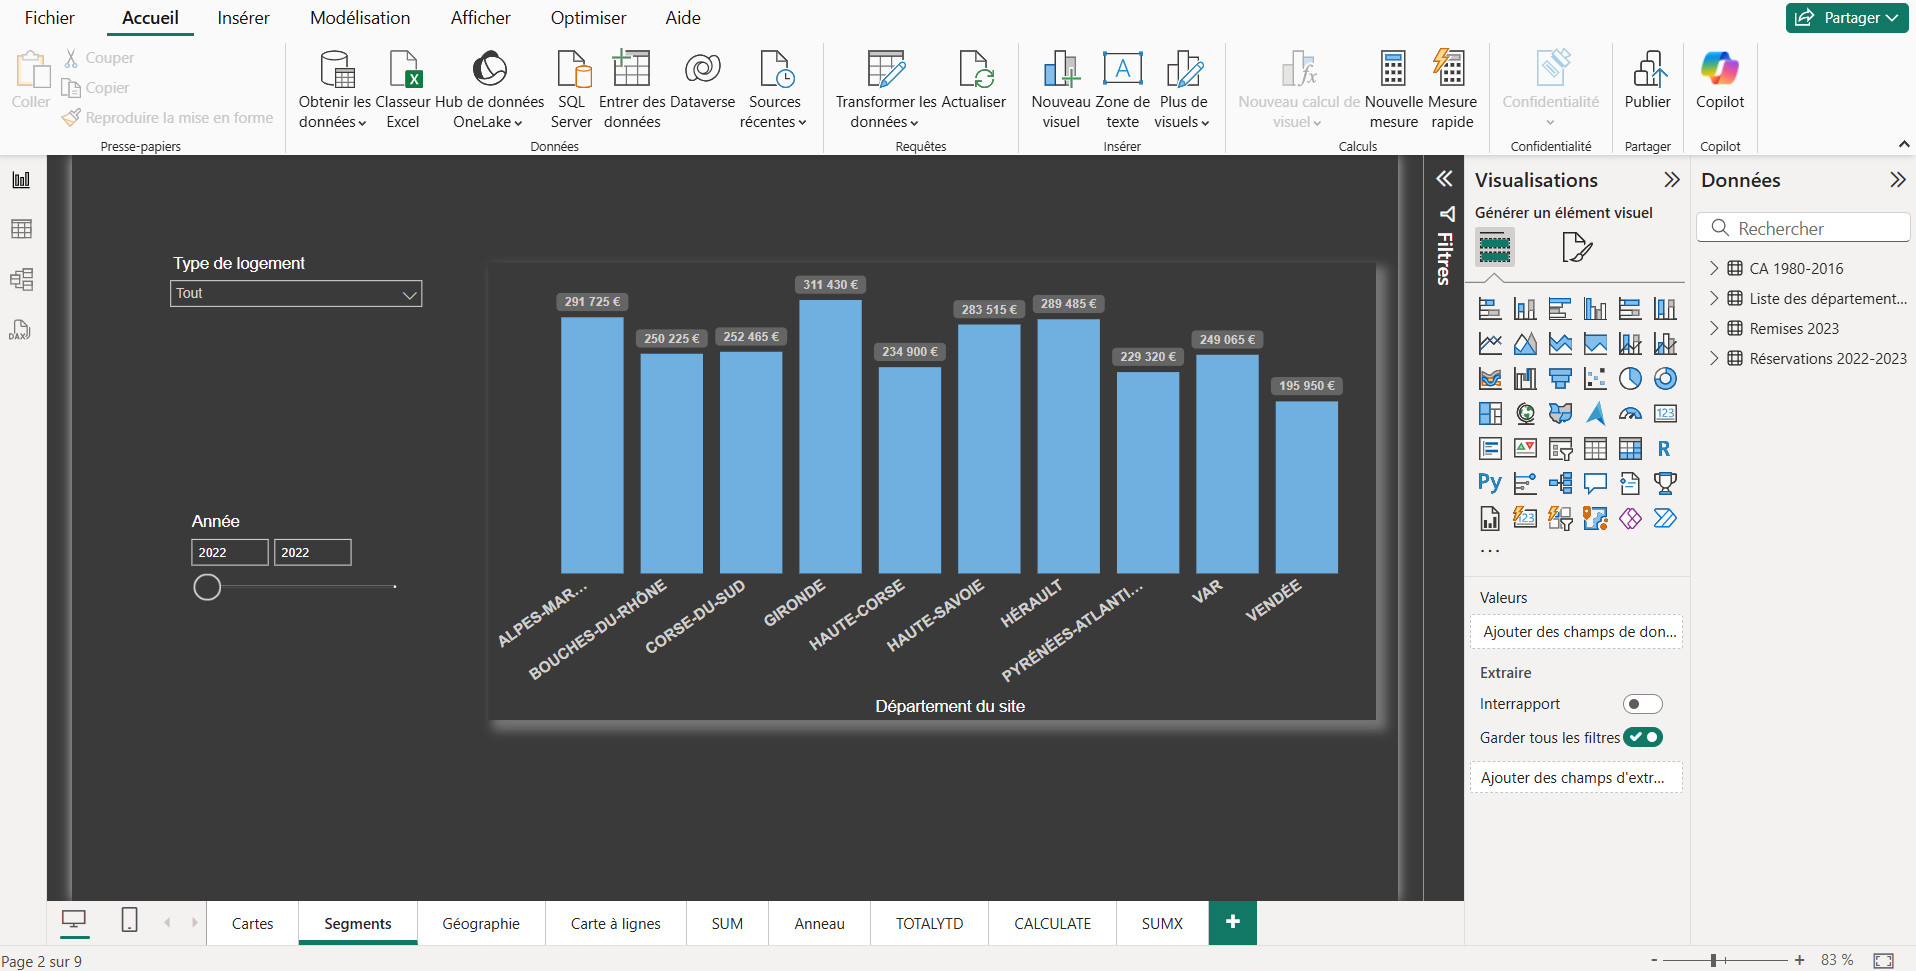Expand the CA 1980-2016 table
The height and width of the screenshot is (971, 1916).
pyautogui.click(x=1714, y=268)
